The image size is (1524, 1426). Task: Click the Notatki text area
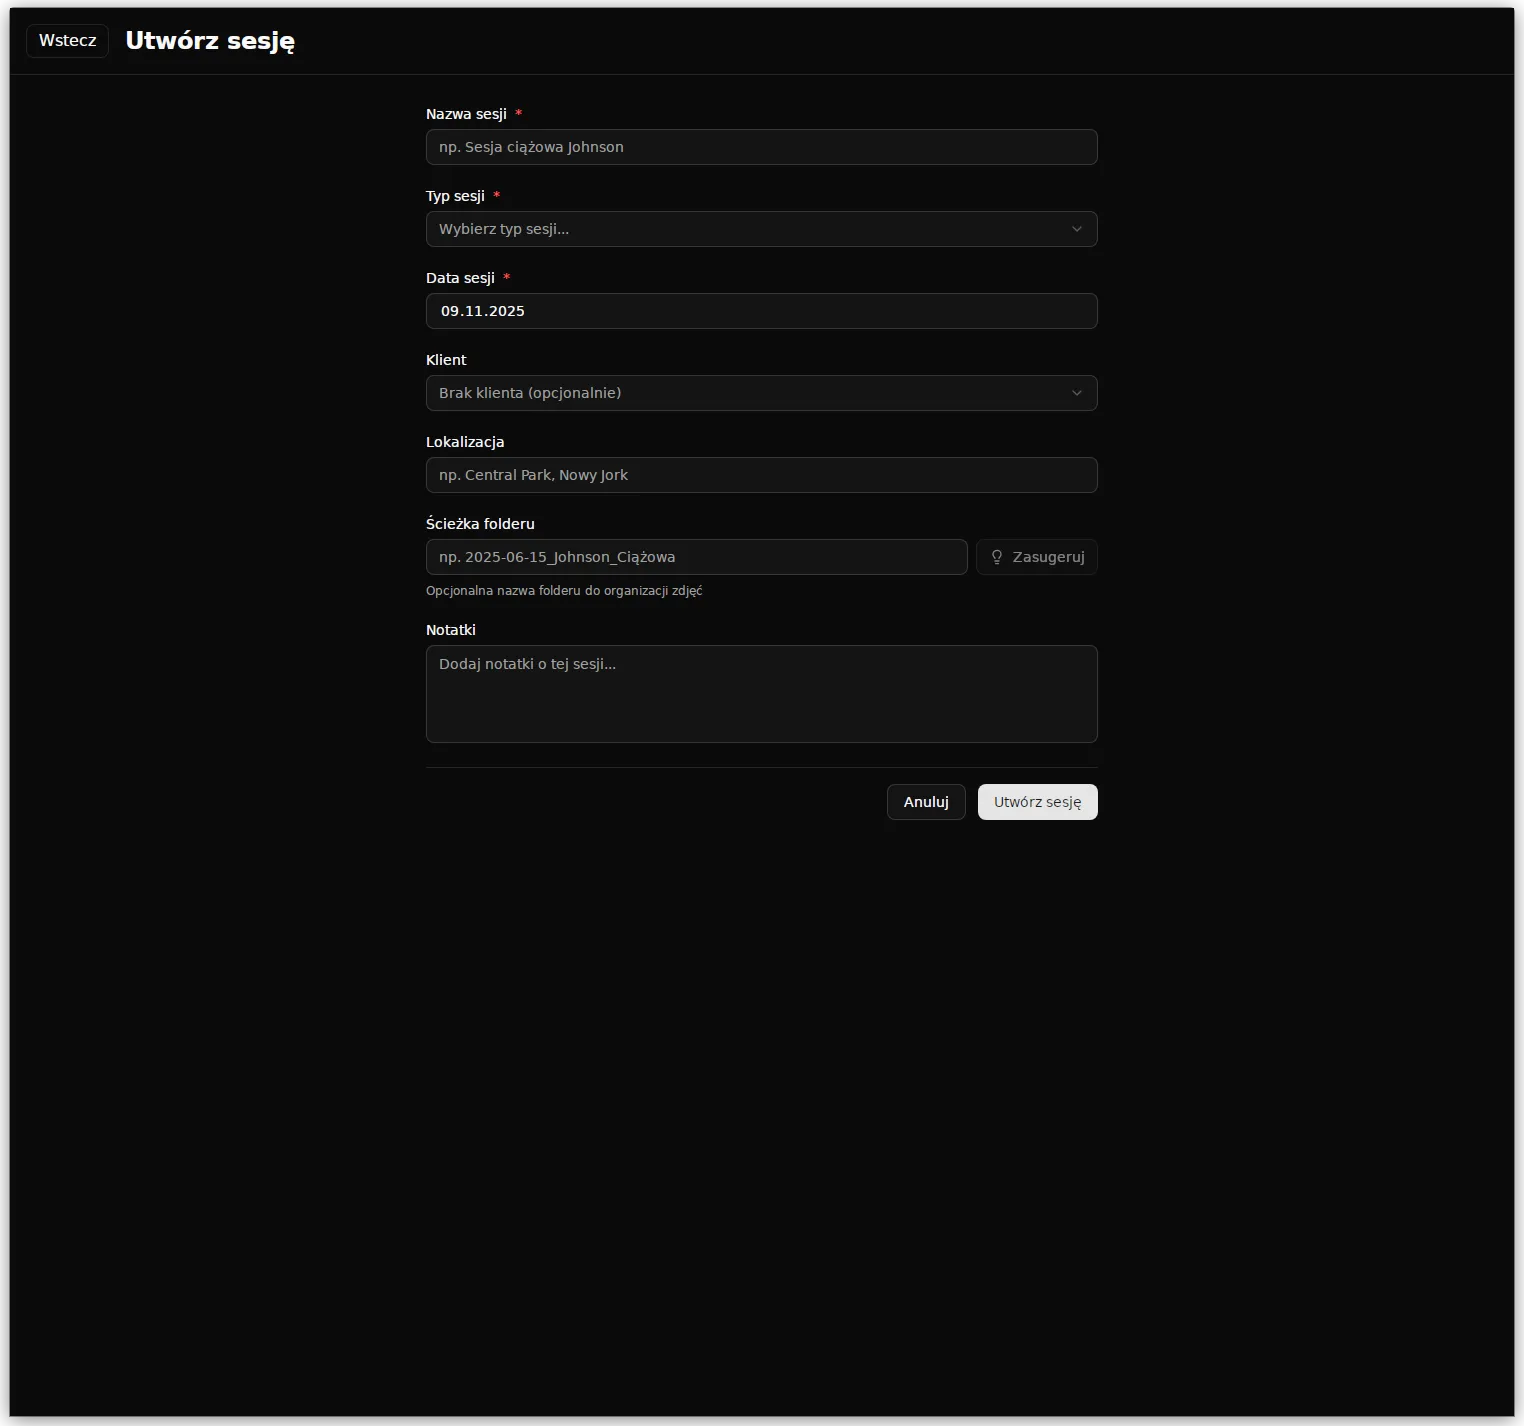[x=761, y=694]
